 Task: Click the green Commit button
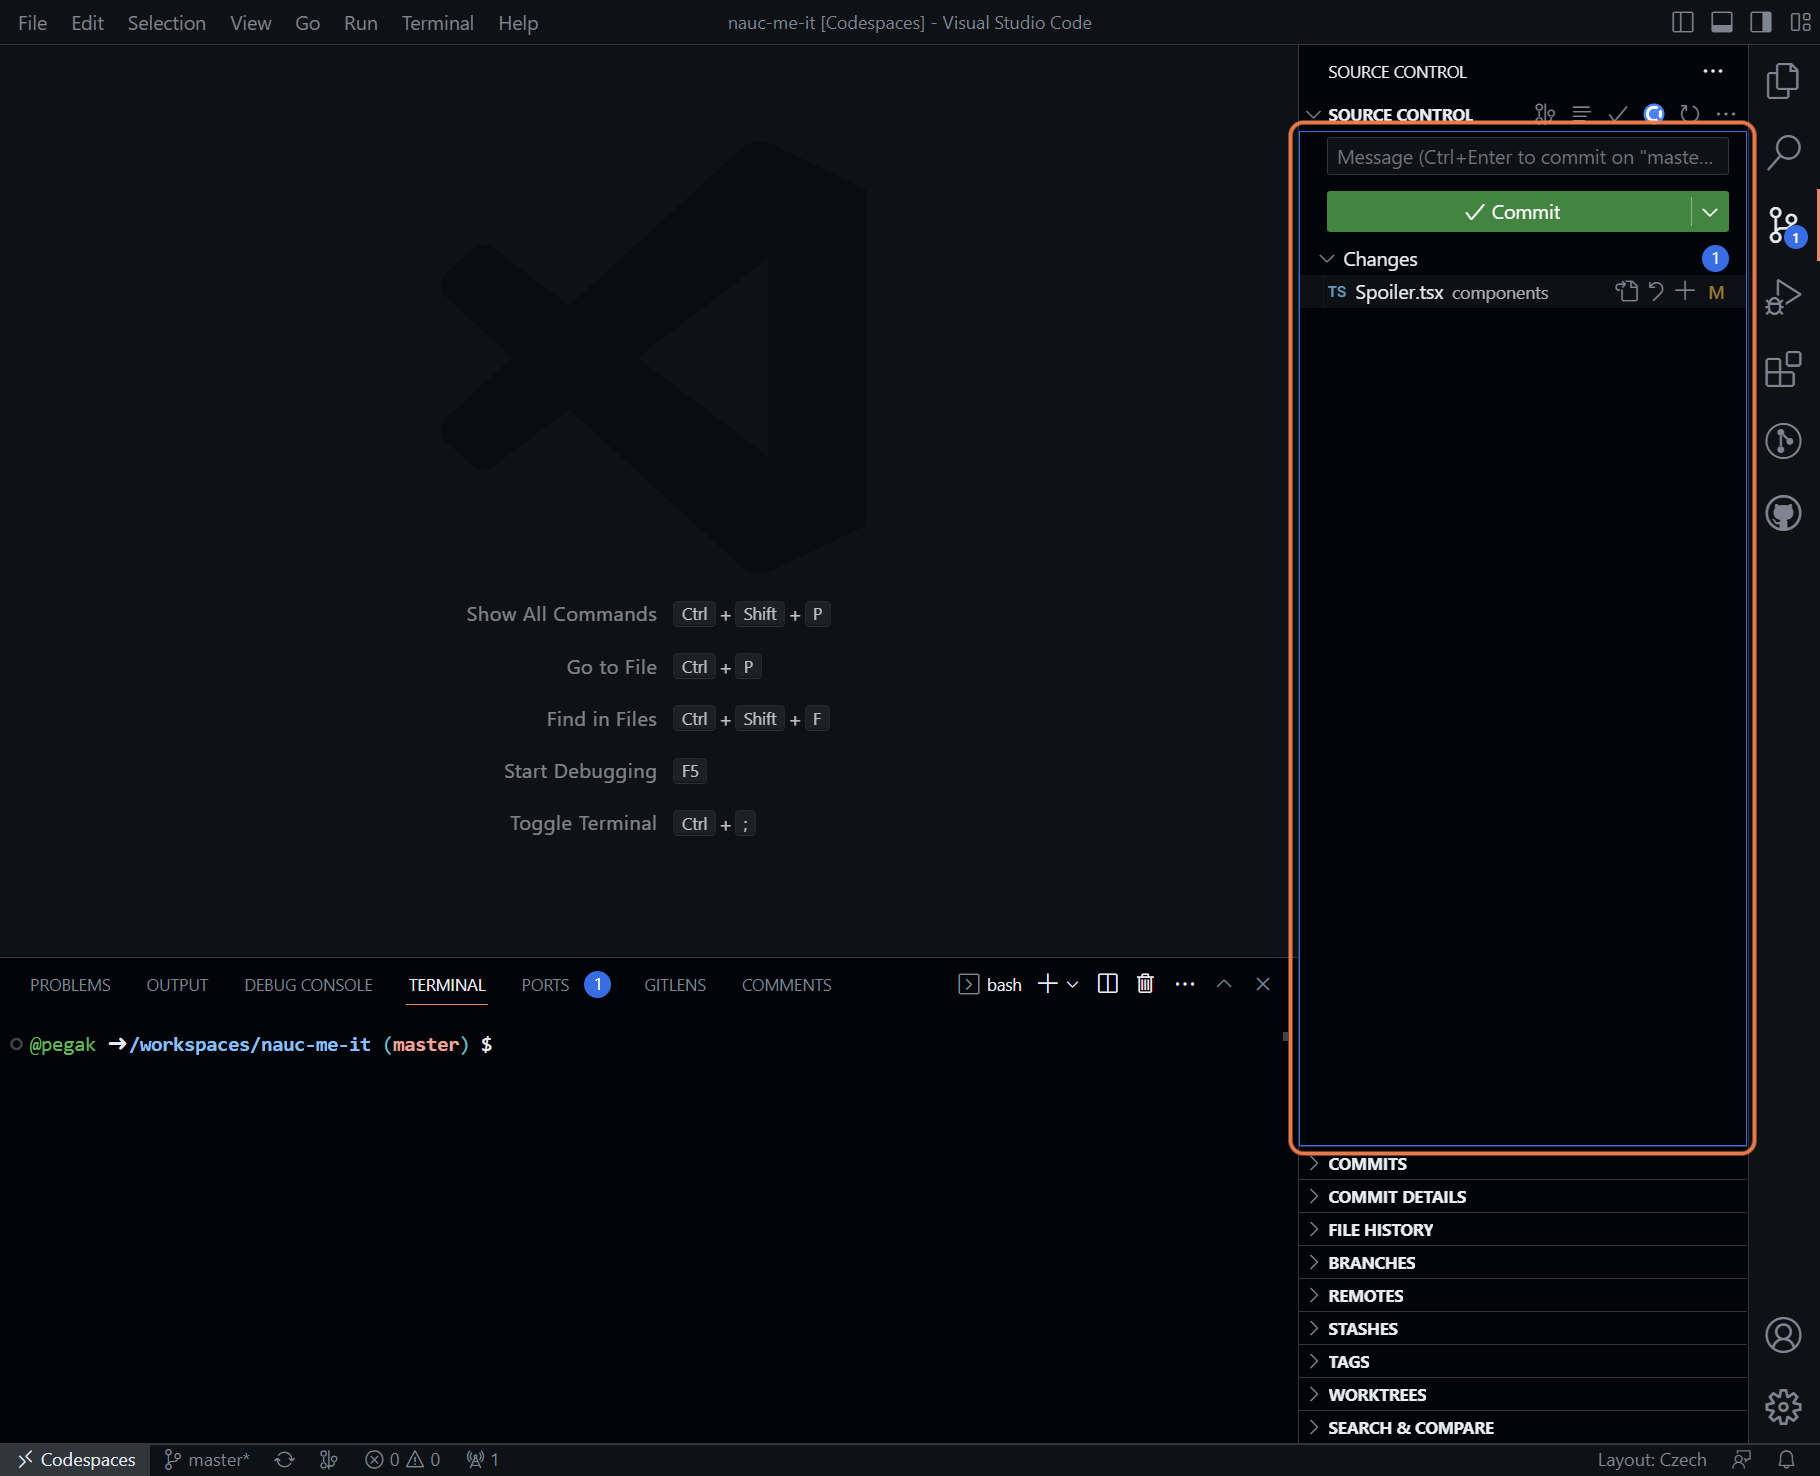[1510, 212]
